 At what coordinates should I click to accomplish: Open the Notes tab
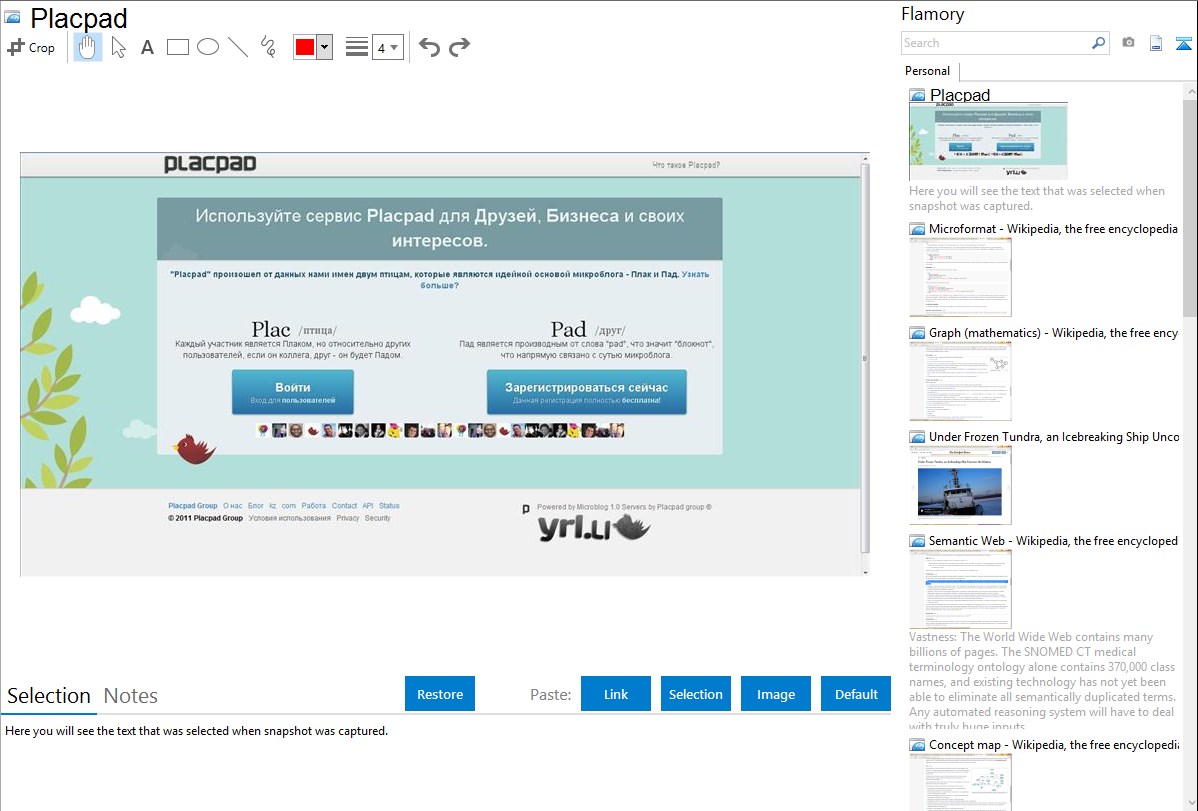[131, 696]
